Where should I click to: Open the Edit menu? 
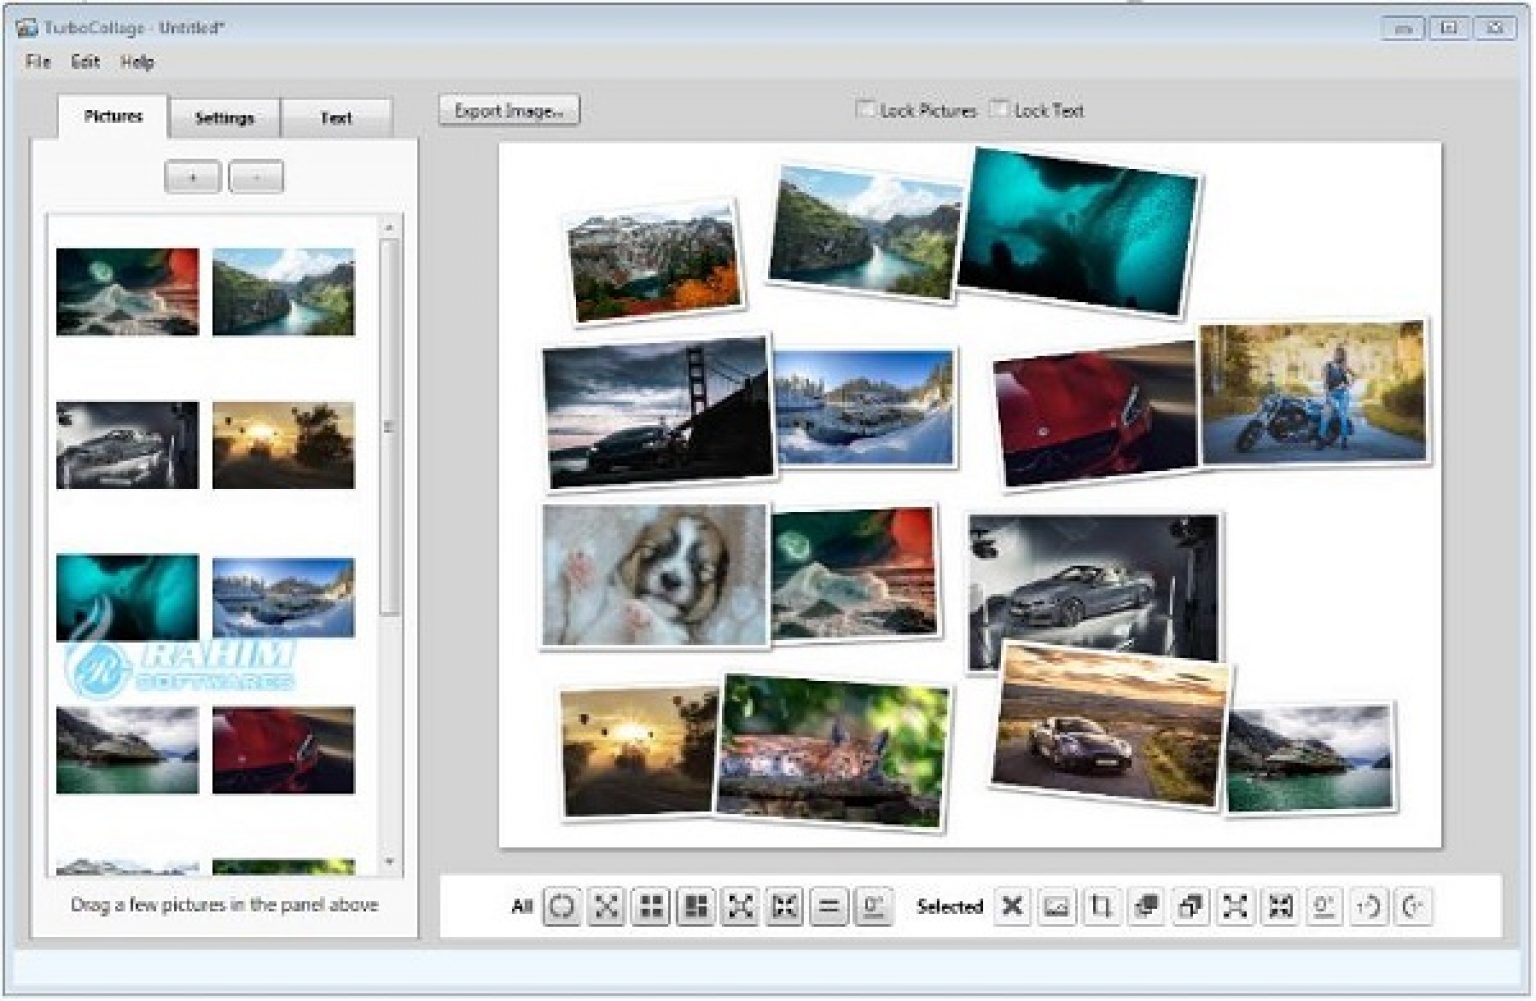pyautogui.click(x=85, y=62)
